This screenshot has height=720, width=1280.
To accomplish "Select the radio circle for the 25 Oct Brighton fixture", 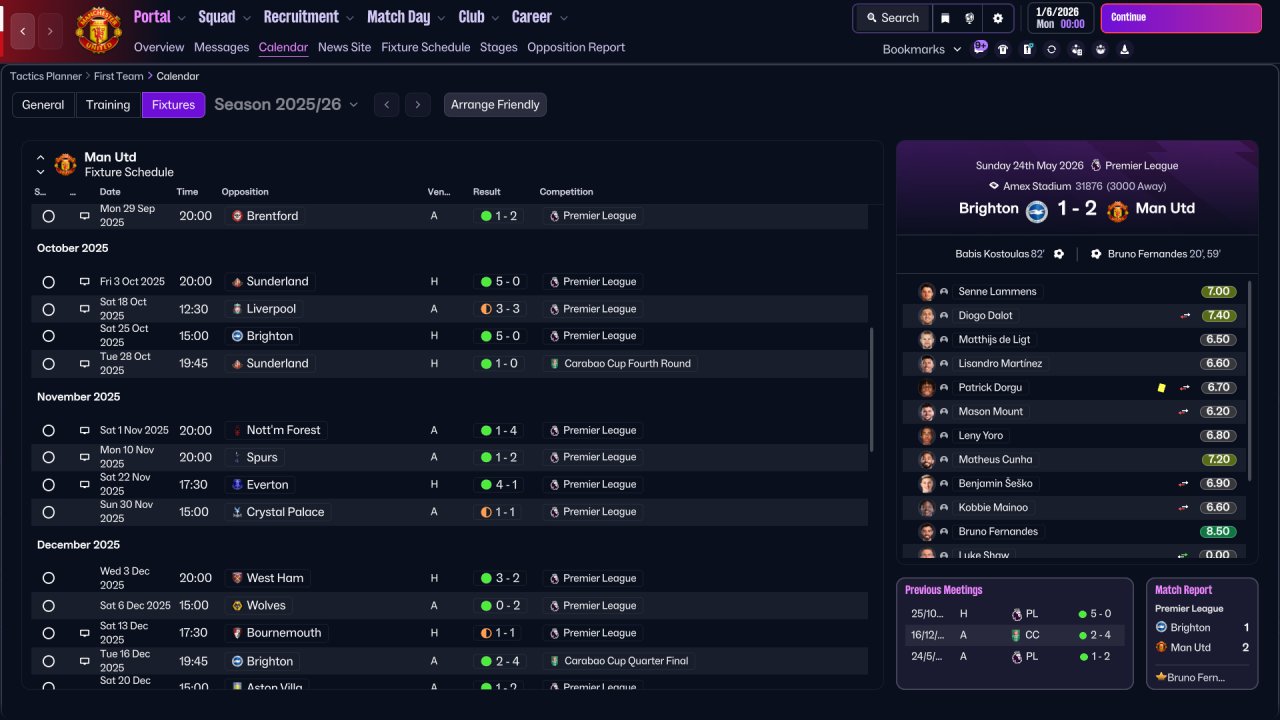I will point(48,336).
